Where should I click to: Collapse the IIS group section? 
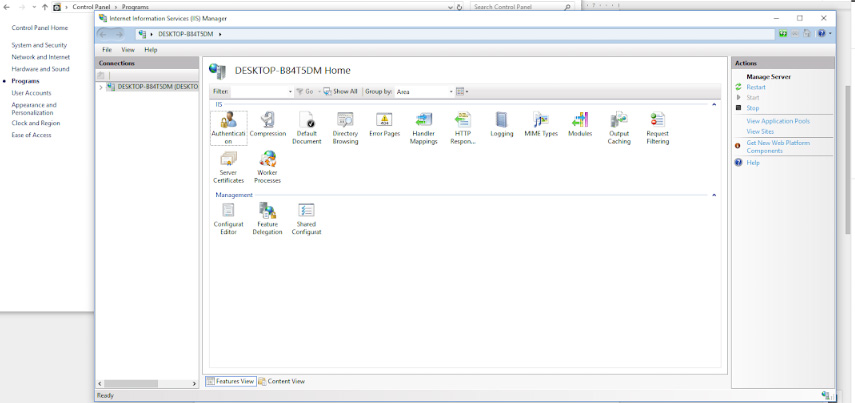click(714, 104)
